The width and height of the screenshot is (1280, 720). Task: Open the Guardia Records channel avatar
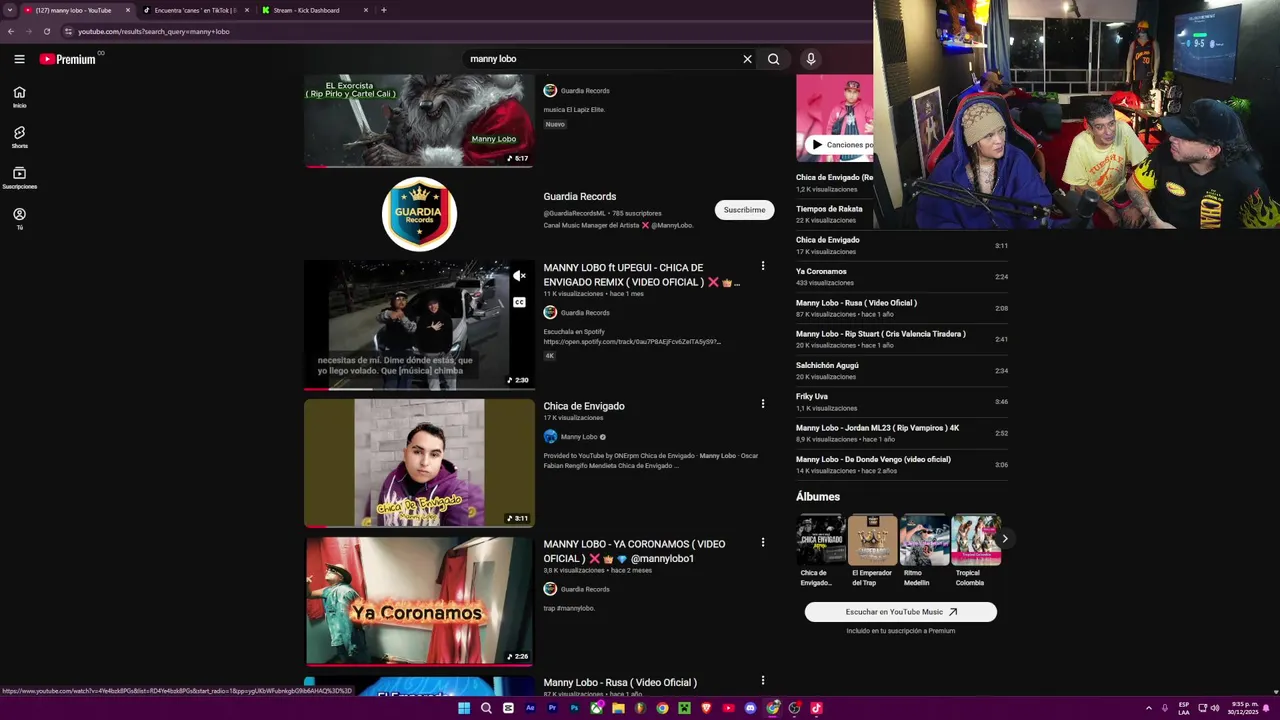[x=419, y=213]
